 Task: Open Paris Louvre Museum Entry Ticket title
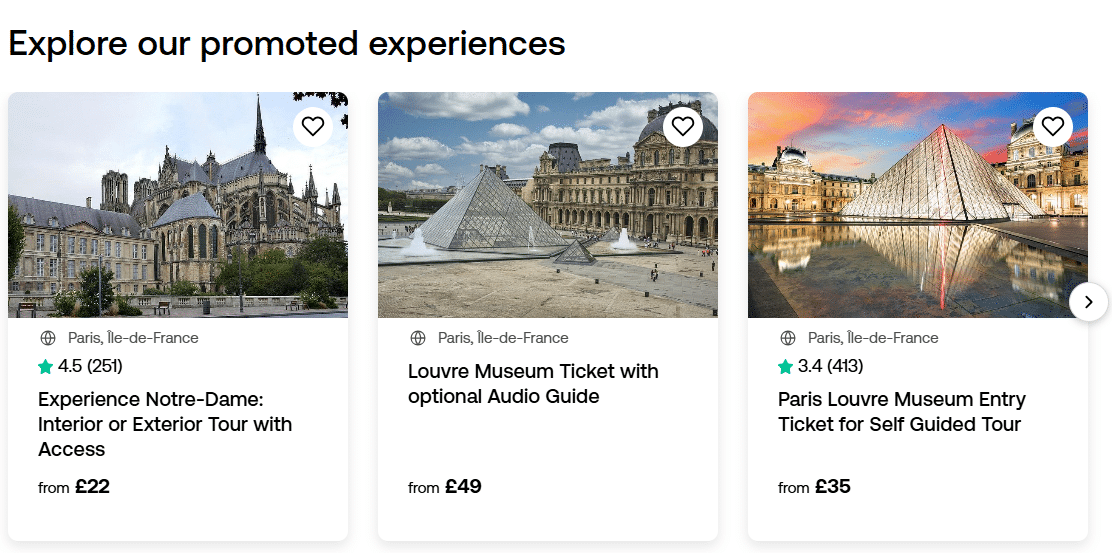tap(901, 412)
